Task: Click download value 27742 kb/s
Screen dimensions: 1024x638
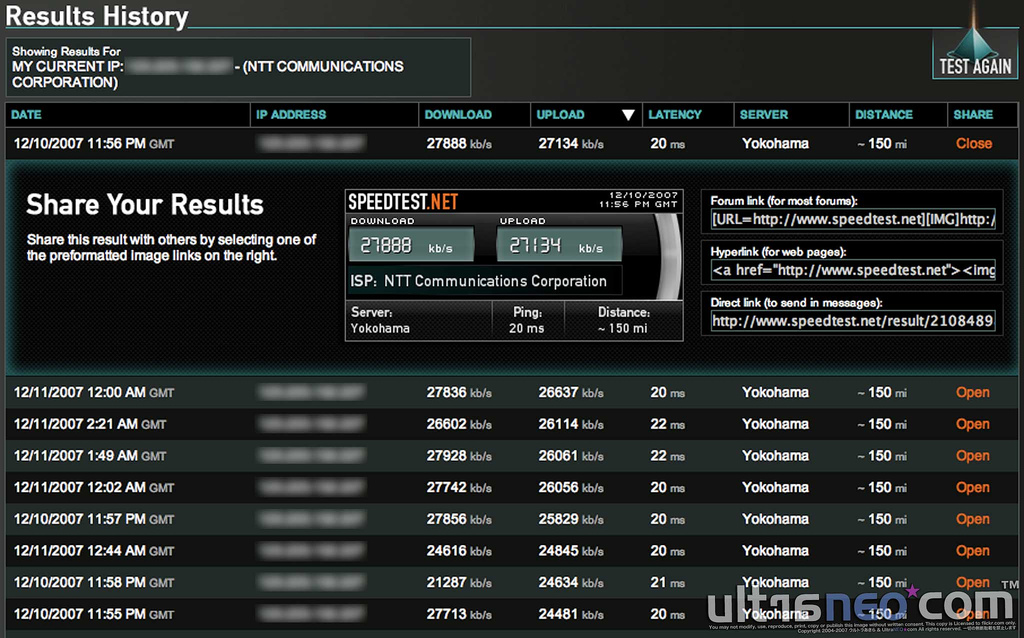Action: point(459,488)
